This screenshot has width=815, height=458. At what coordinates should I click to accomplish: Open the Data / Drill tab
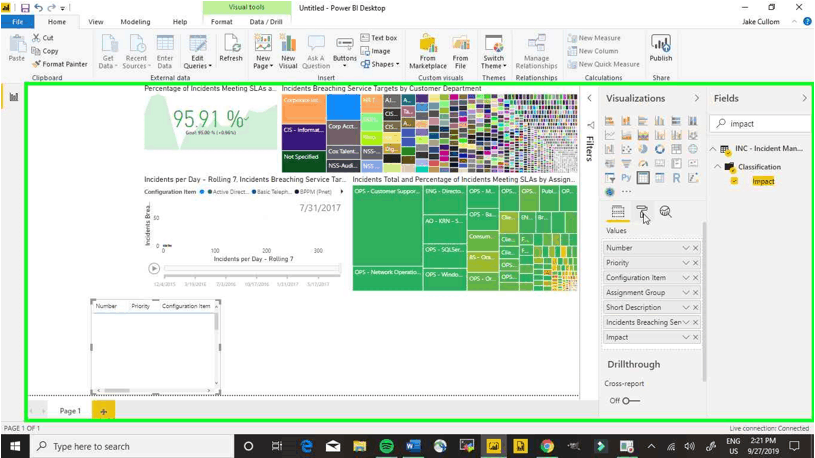pos(266,22)
